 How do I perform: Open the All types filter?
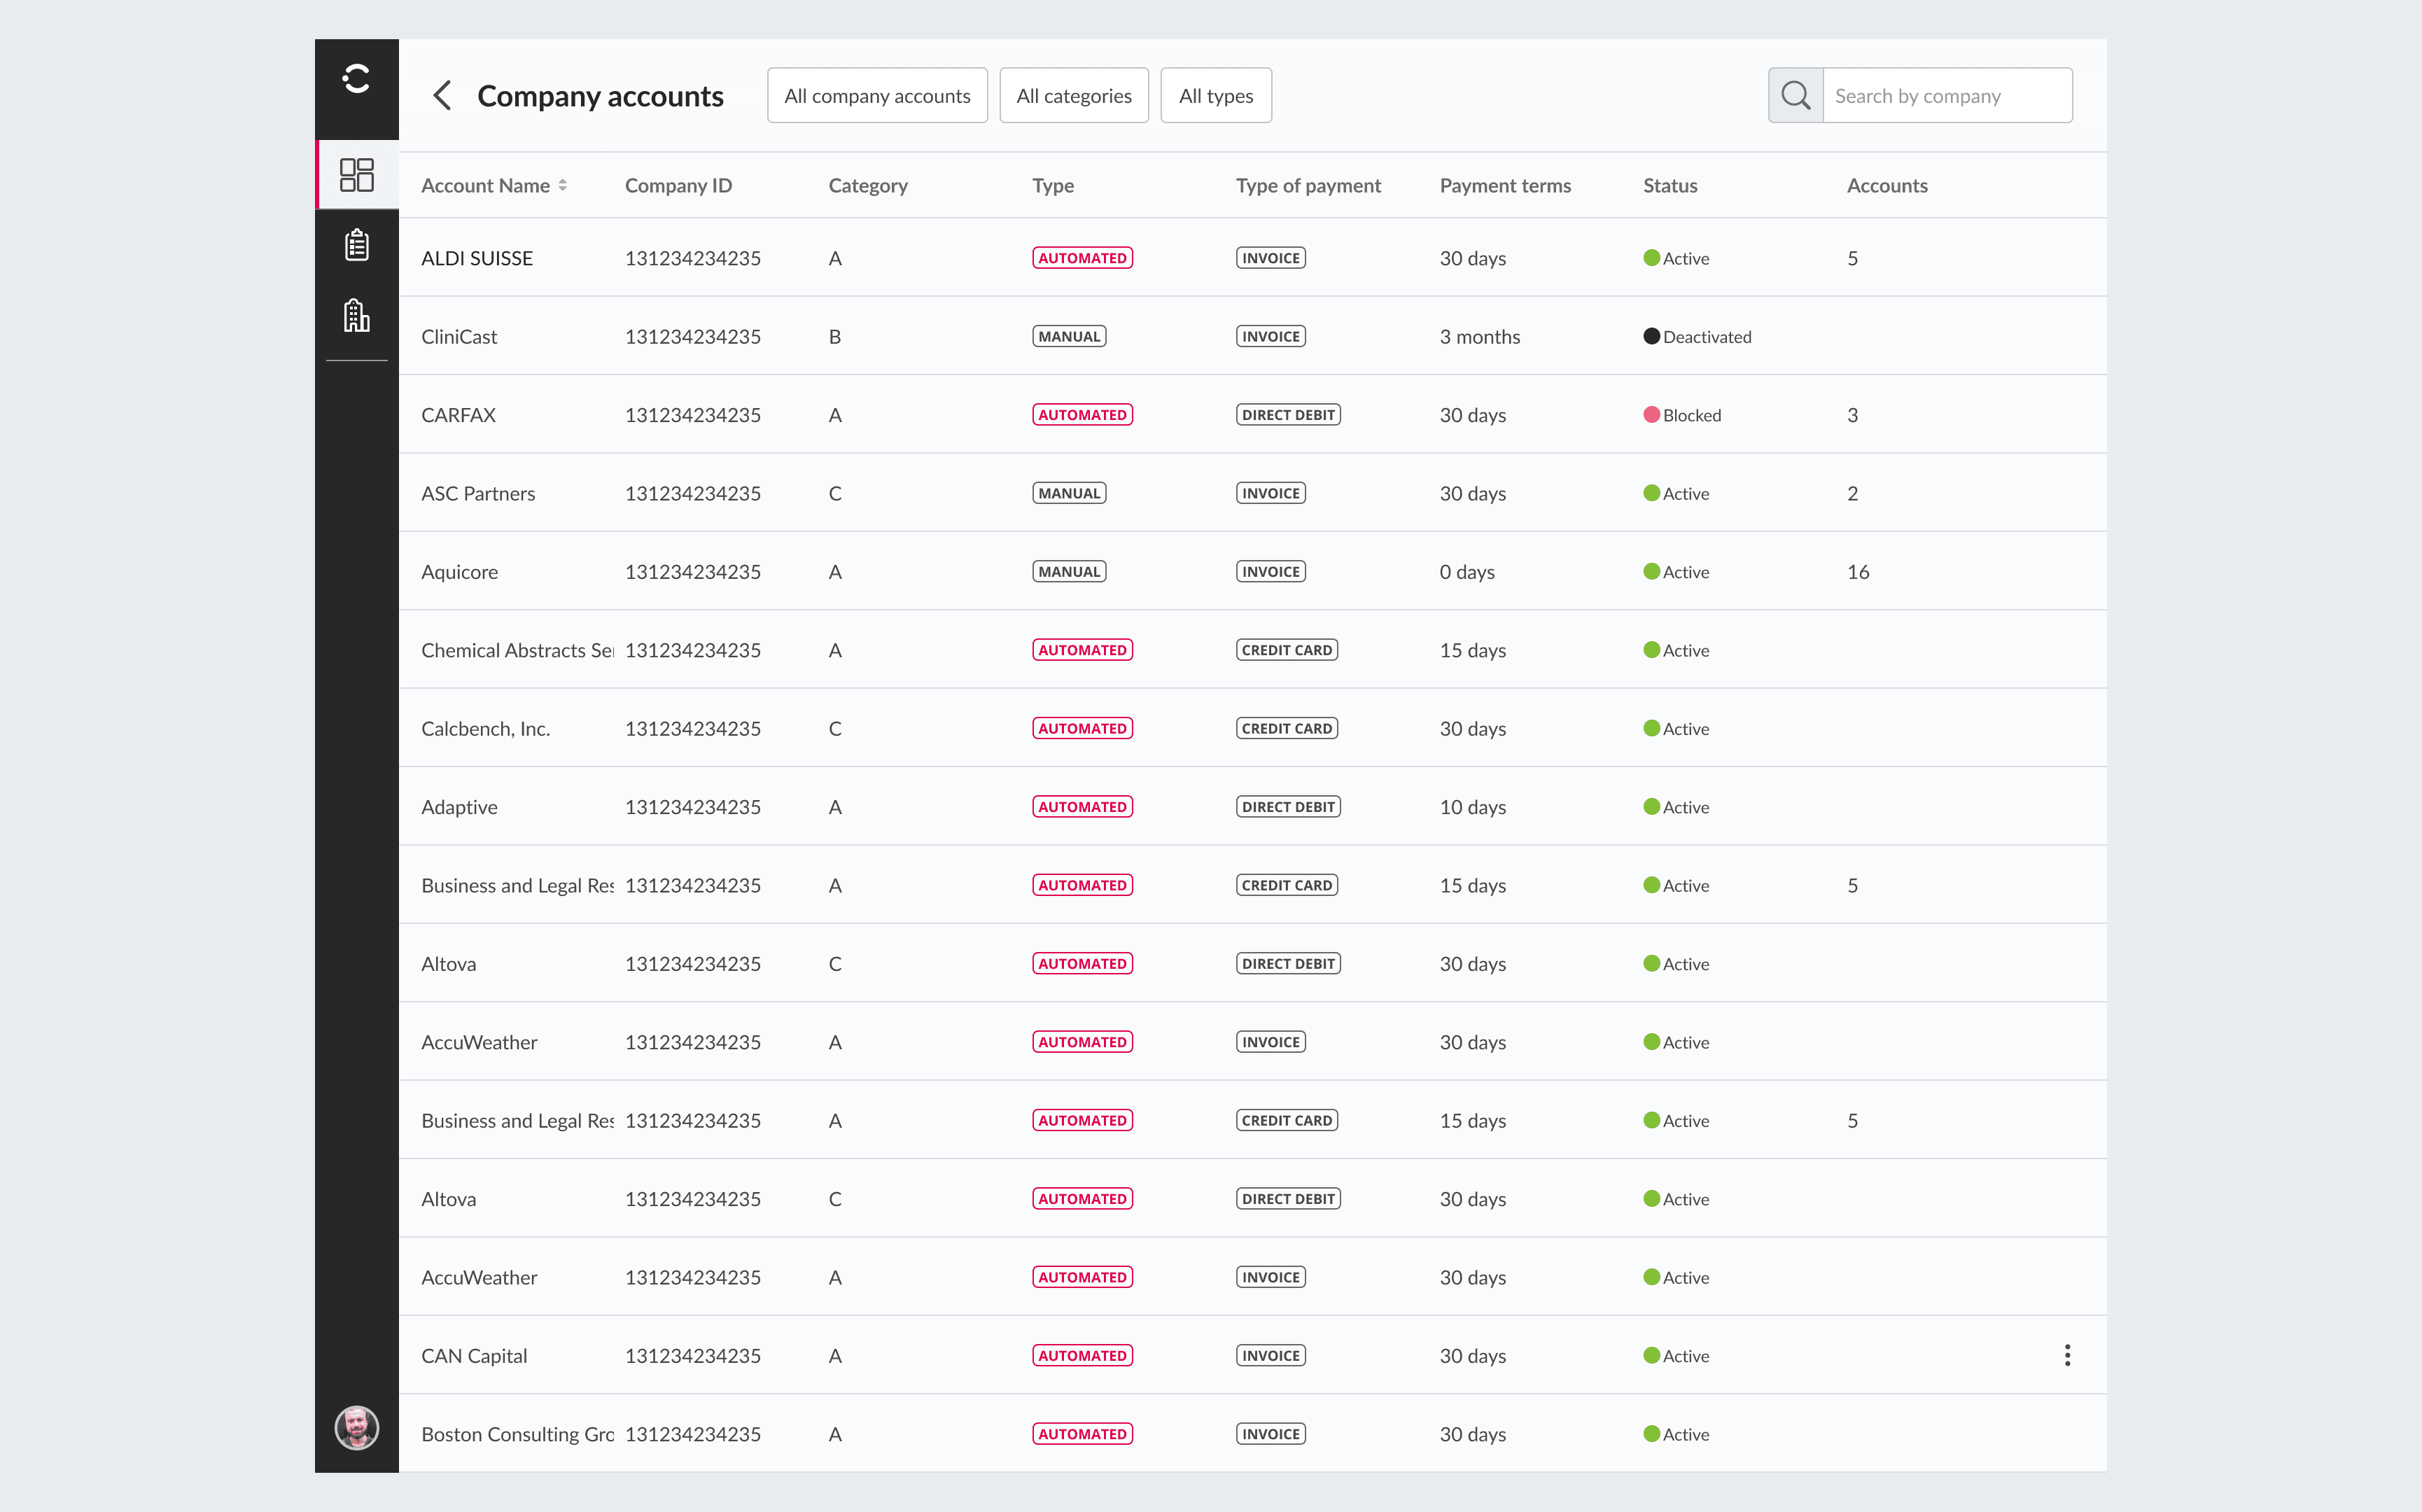coord(1216,96)
